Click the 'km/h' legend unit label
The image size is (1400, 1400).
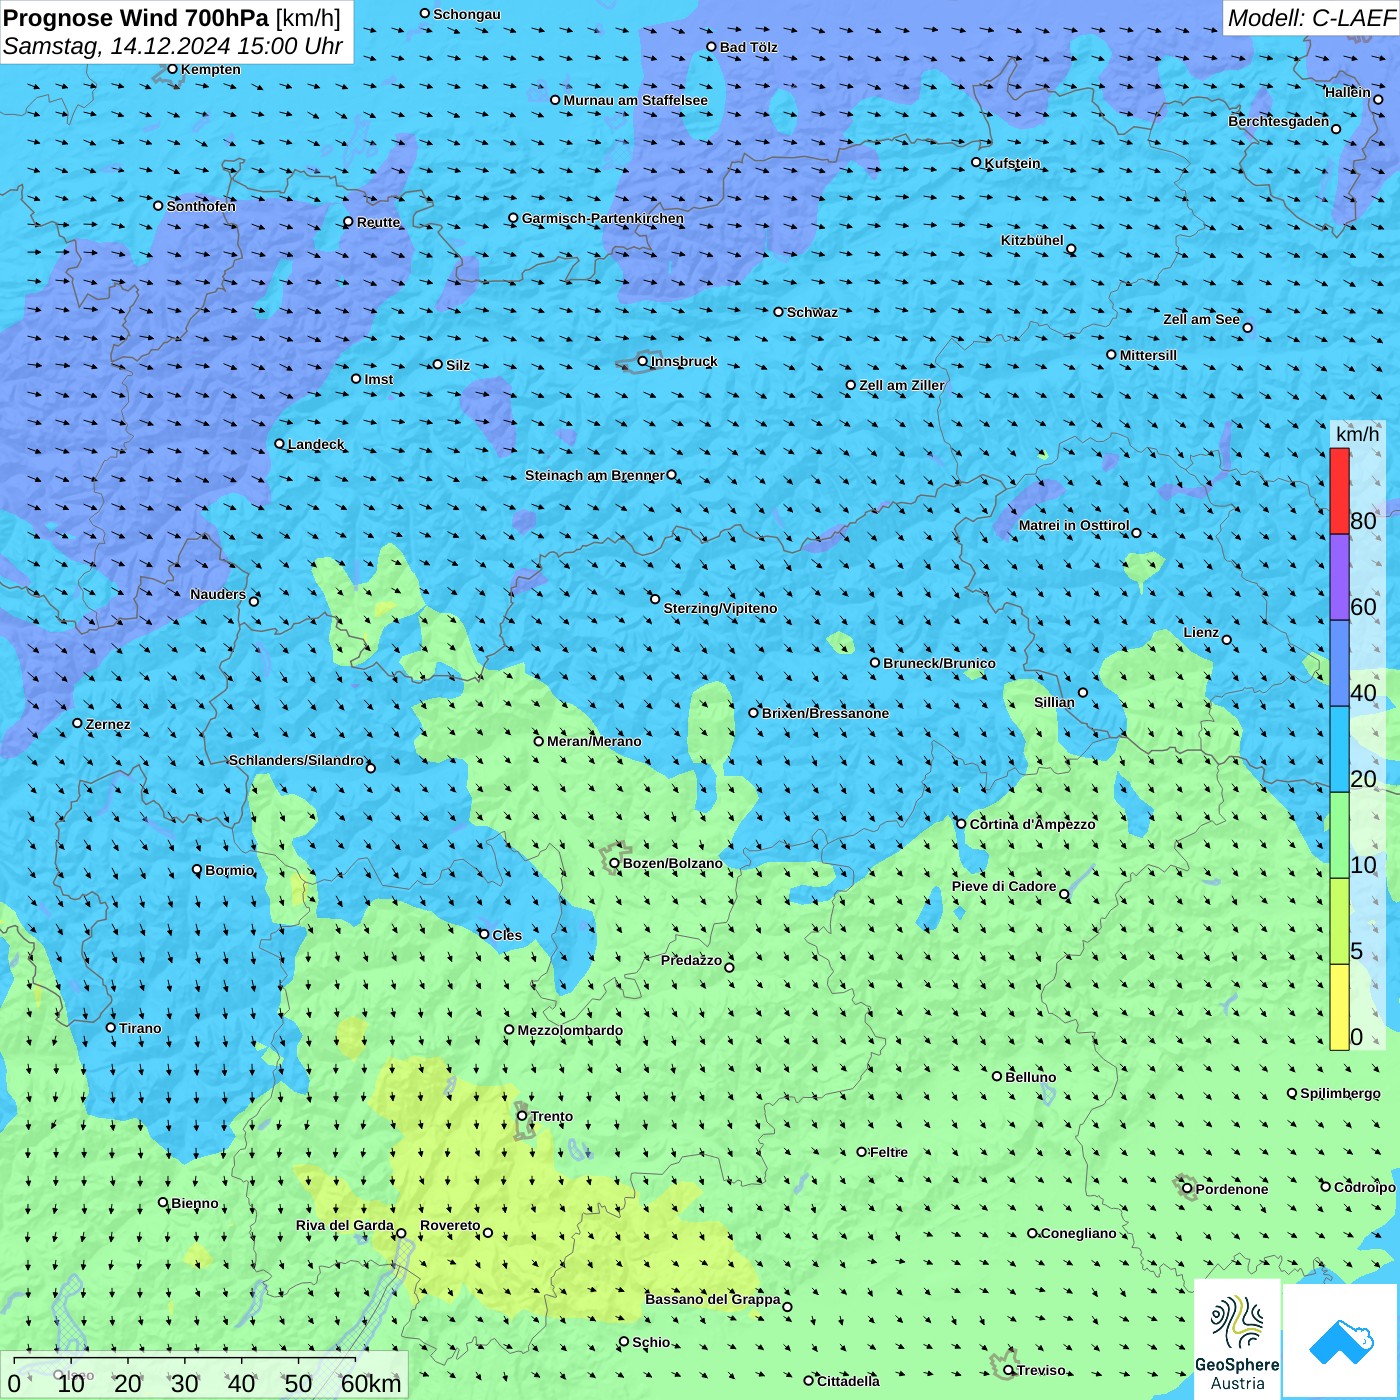[x=1358, y=434]
